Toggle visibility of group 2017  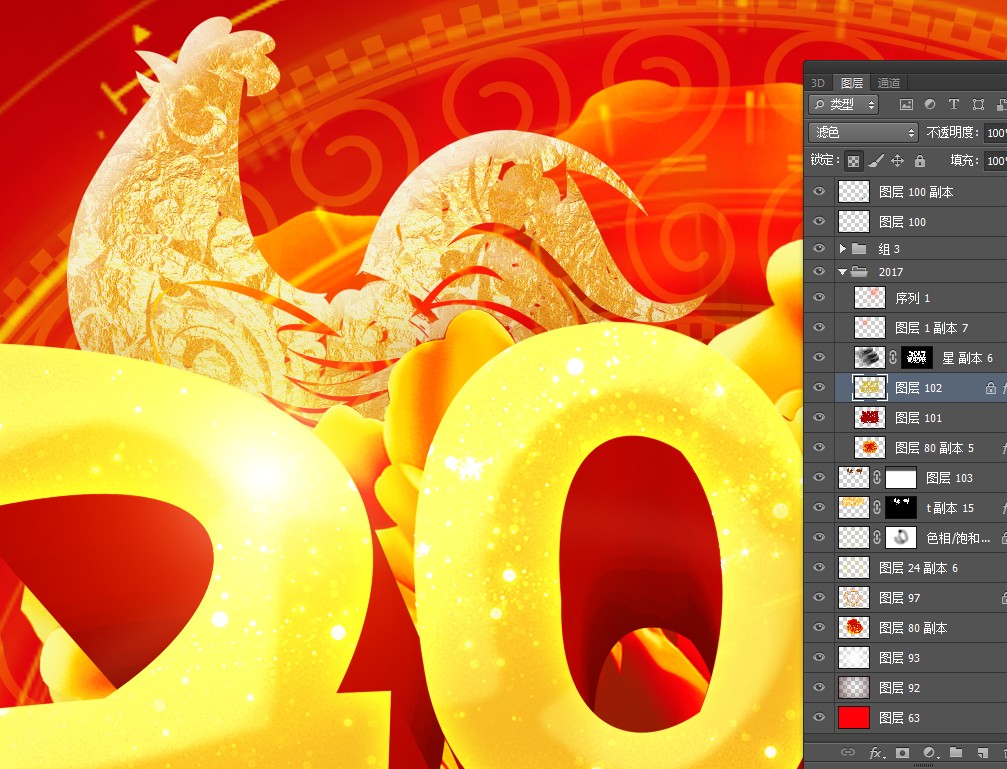click(819, 272)
